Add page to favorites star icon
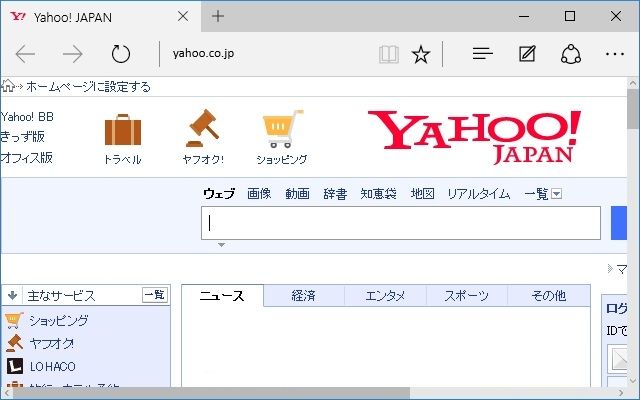640x400 pixels. click(x=421, y=54)
